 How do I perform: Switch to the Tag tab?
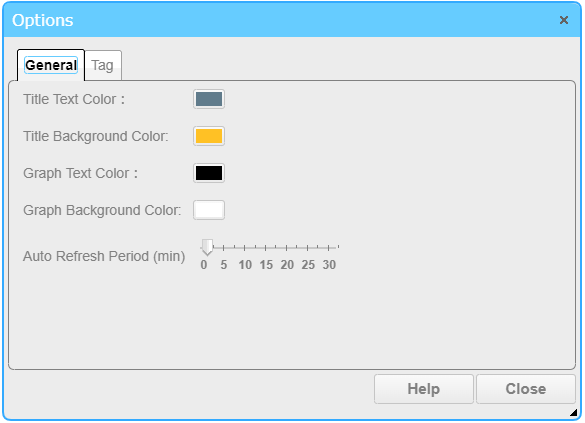(102, 65)
